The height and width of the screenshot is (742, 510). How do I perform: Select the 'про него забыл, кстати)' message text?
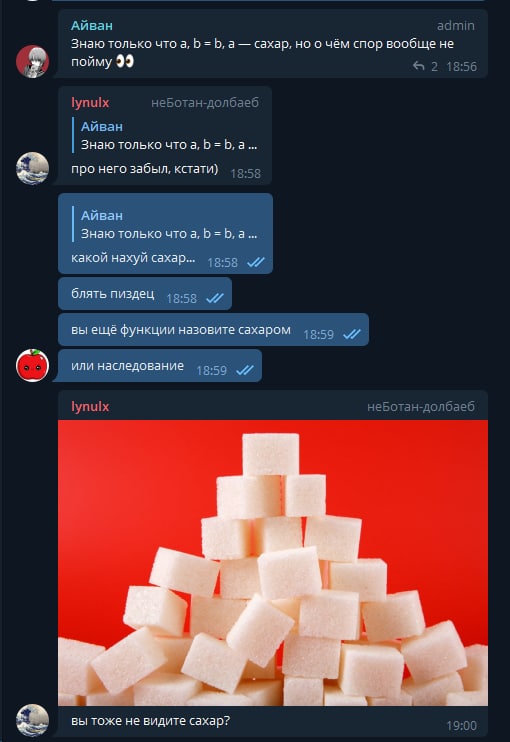(x=145, y=168)
